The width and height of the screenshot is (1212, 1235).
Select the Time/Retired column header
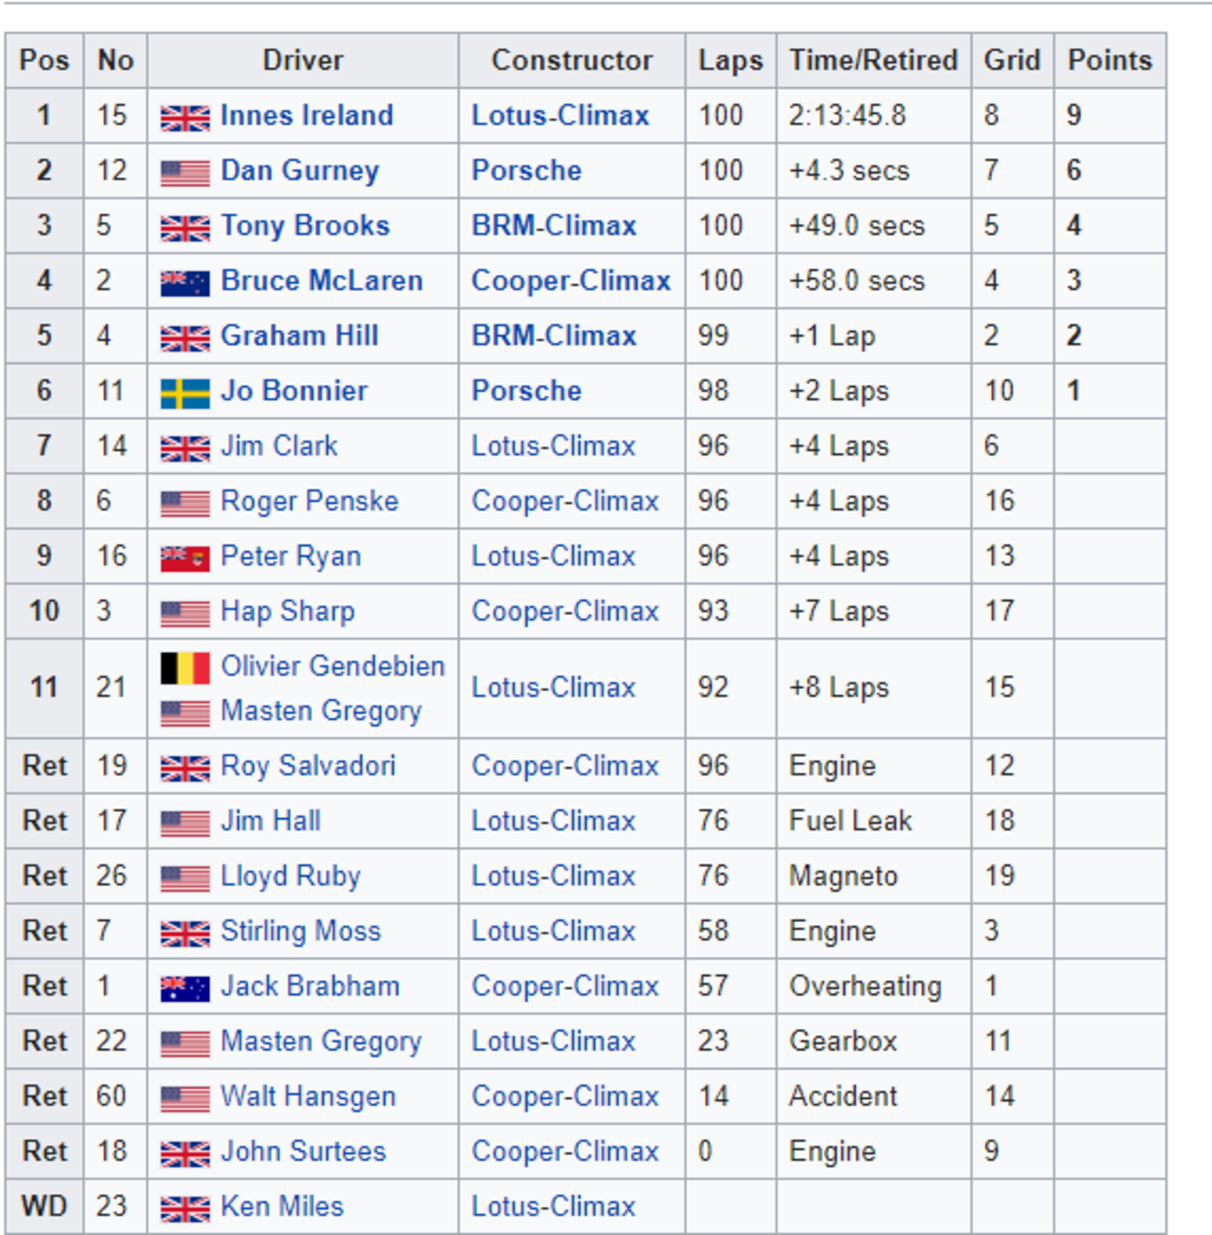[874, 60]
